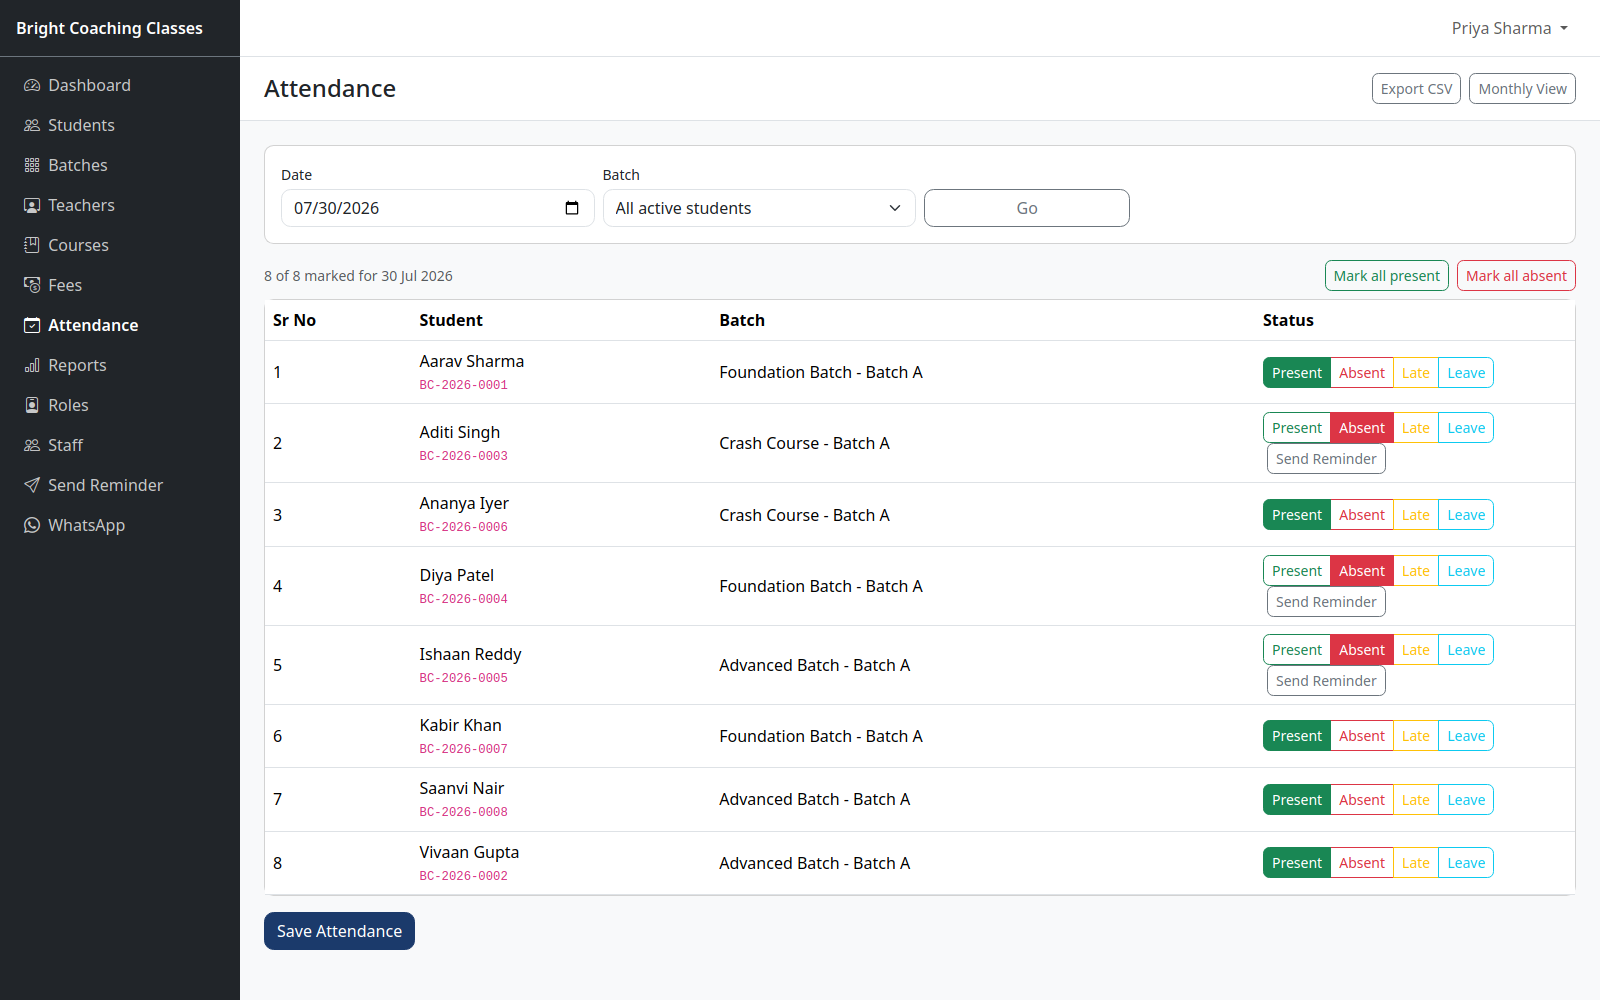This screenshot has width=1600, height=1000.
Task: Click the Students people icon
Action: (x=32, y=125)
